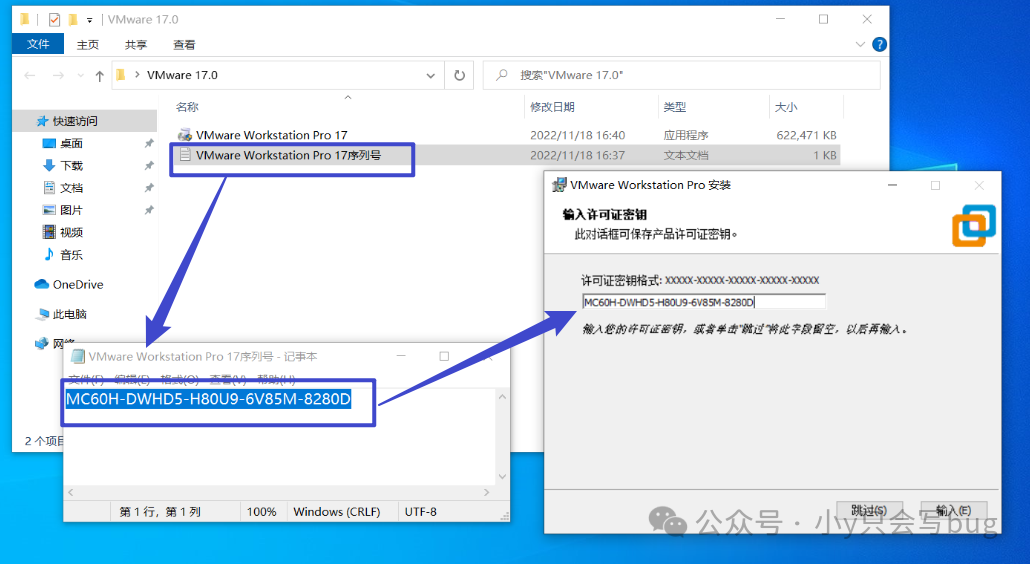The height and width of the screenshot is (564, 1030).
Task: Go up one folder level arrow
Action: point(99,76)
